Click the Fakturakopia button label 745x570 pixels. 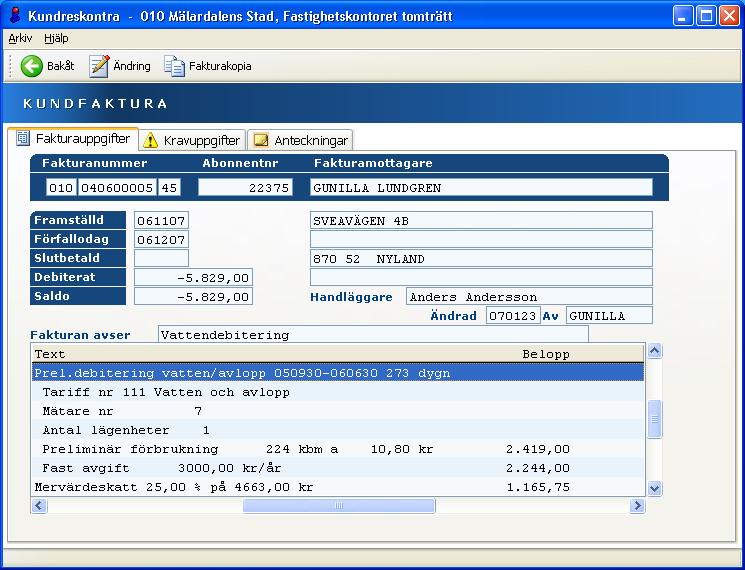point(220,66)
